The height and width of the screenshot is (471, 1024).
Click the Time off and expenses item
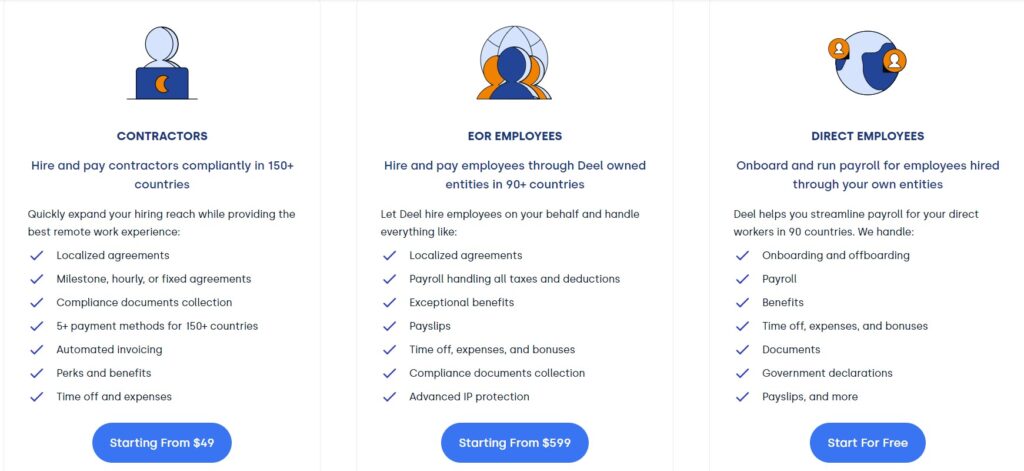(114, 397)
